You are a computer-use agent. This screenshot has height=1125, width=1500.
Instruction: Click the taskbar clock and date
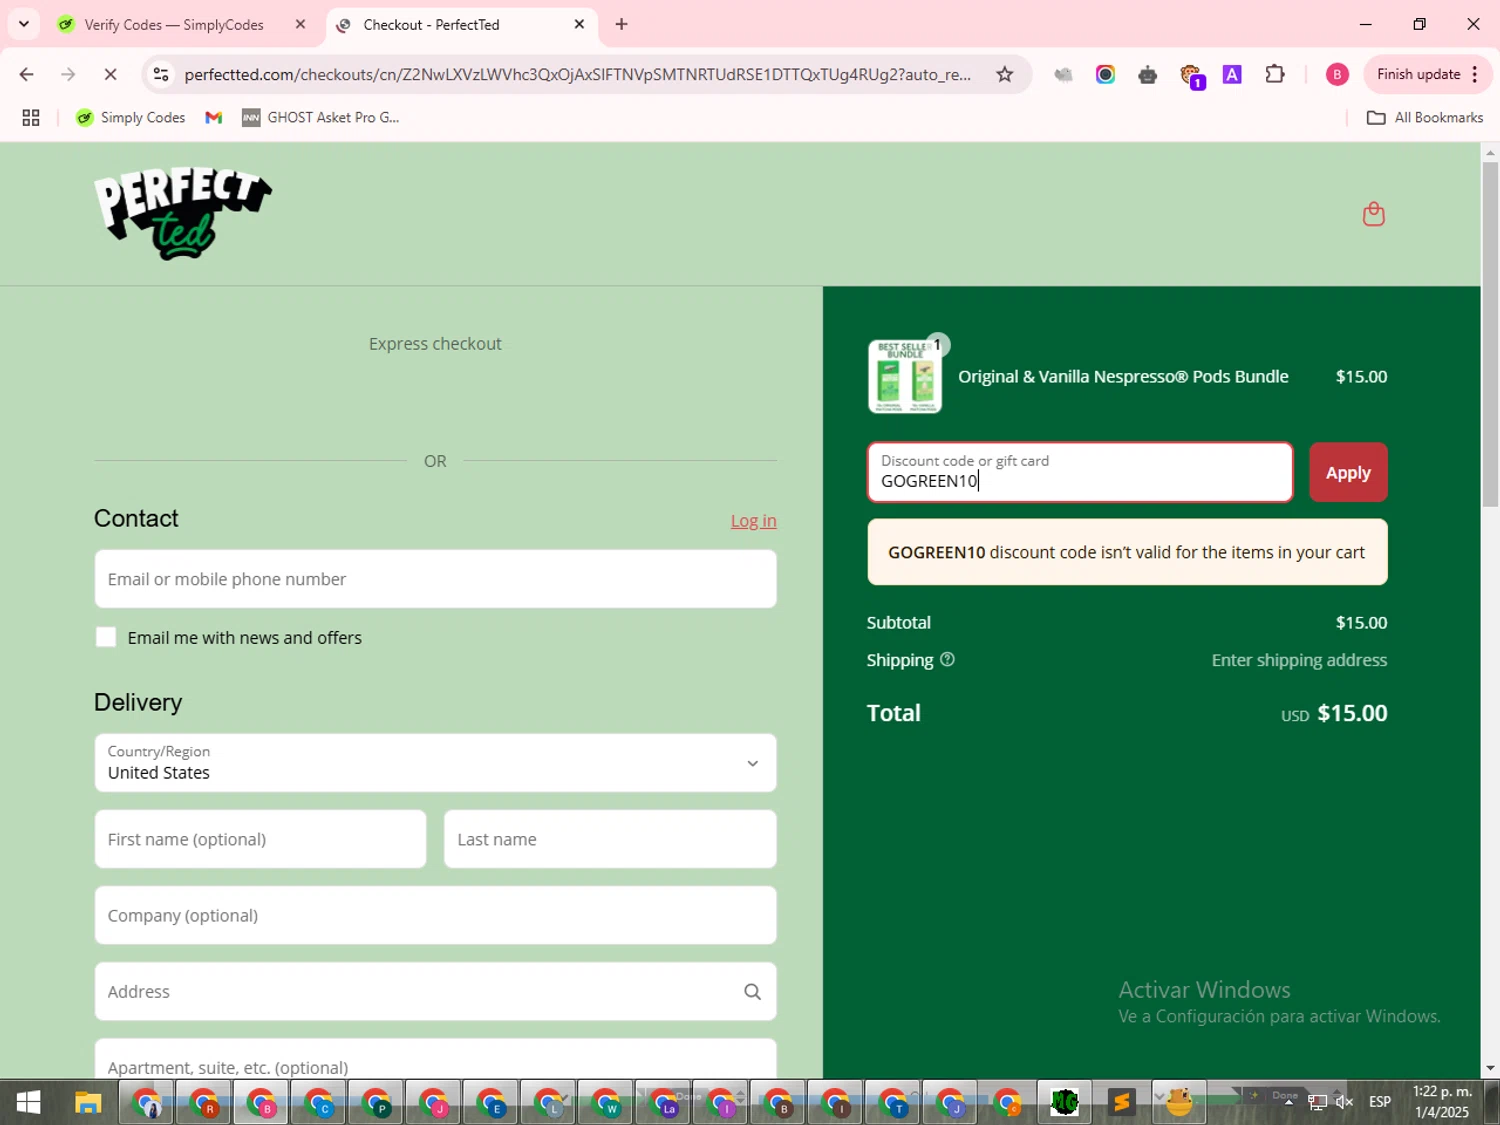pos(1442,1102)
